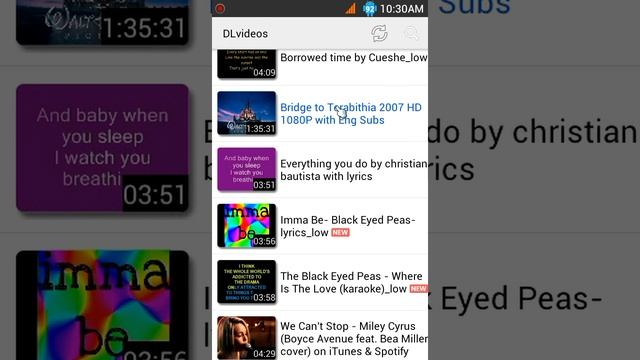Open Where Is The Love (karaoke)_low
The width and height of the screenshot is (640, 360).
click(x=351, y=282)
